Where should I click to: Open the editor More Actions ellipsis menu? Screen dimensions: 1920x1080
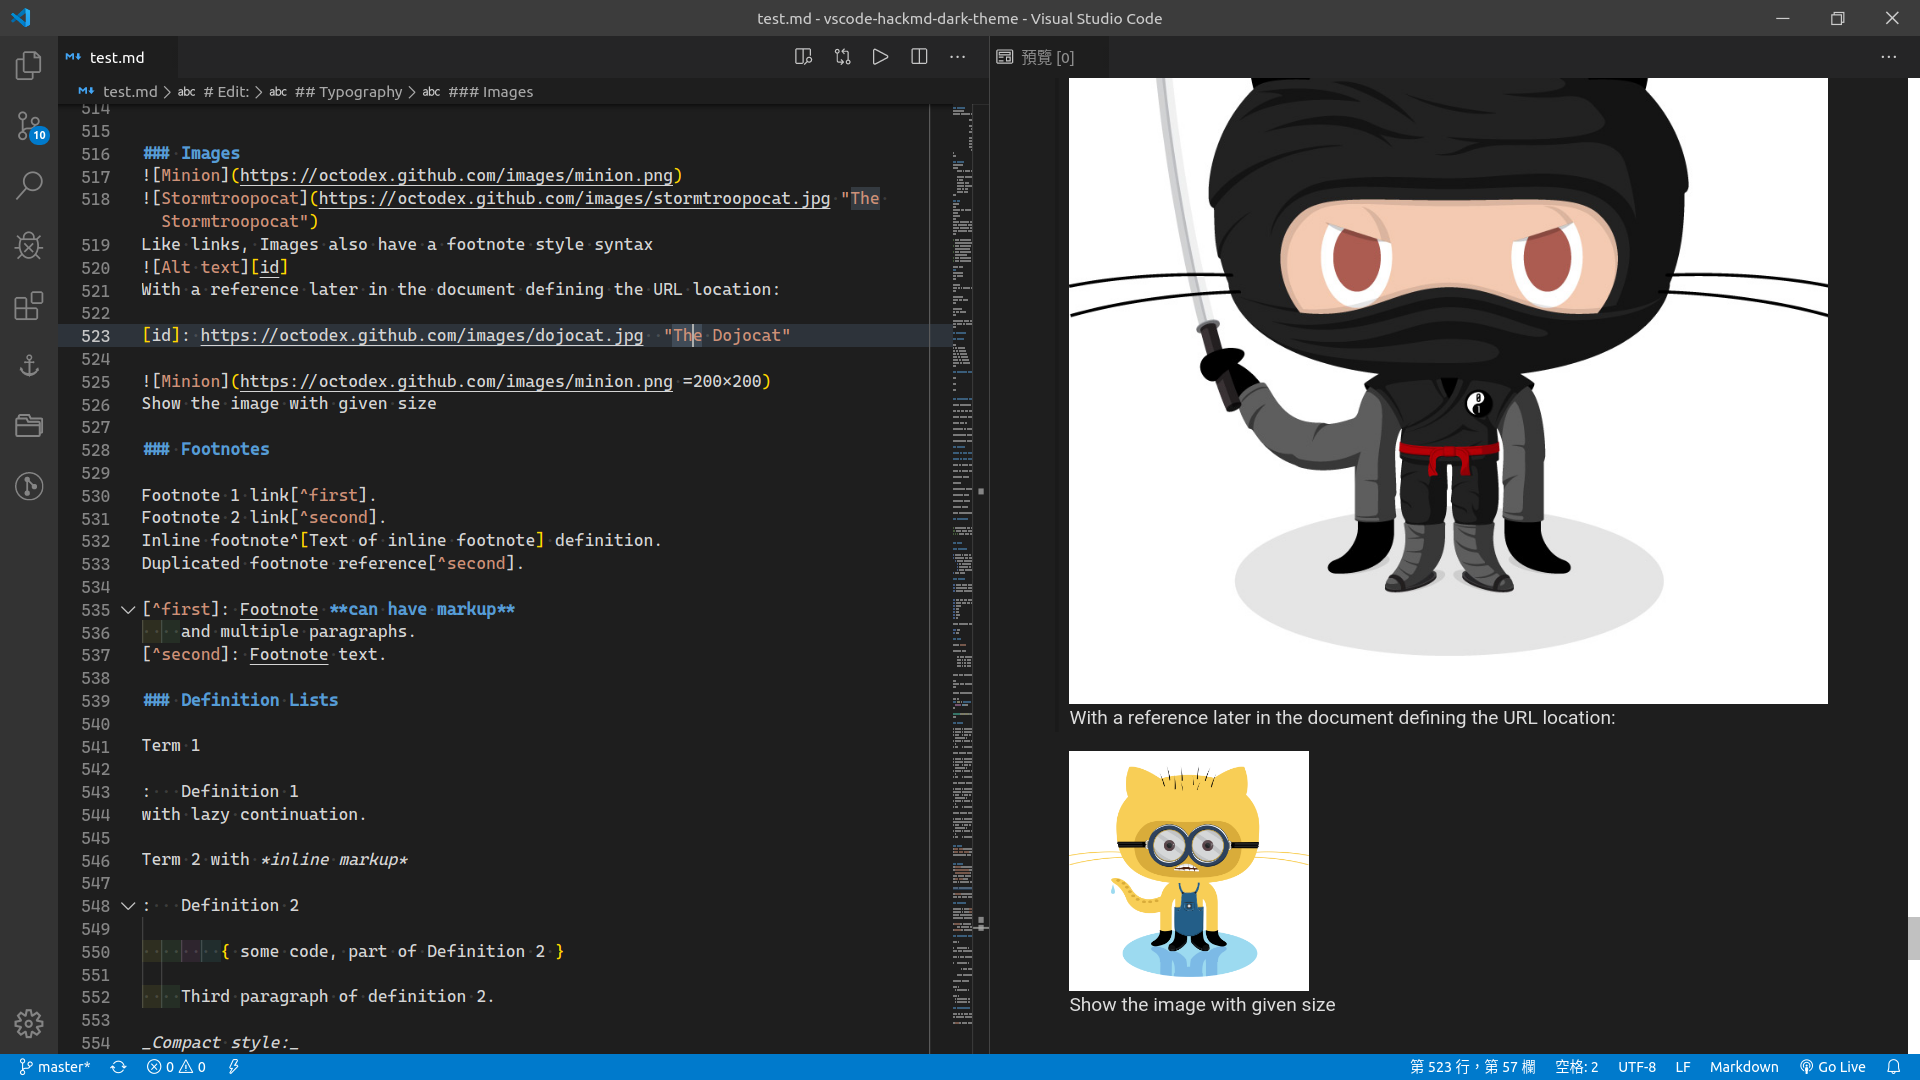tap(958, 57)
